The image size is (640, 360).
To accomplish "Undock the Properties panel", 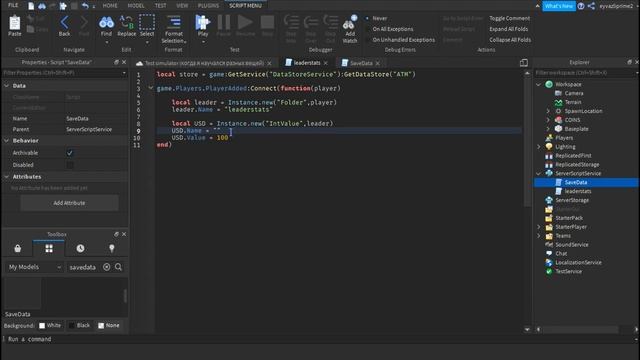I will (x=116, y=62).
